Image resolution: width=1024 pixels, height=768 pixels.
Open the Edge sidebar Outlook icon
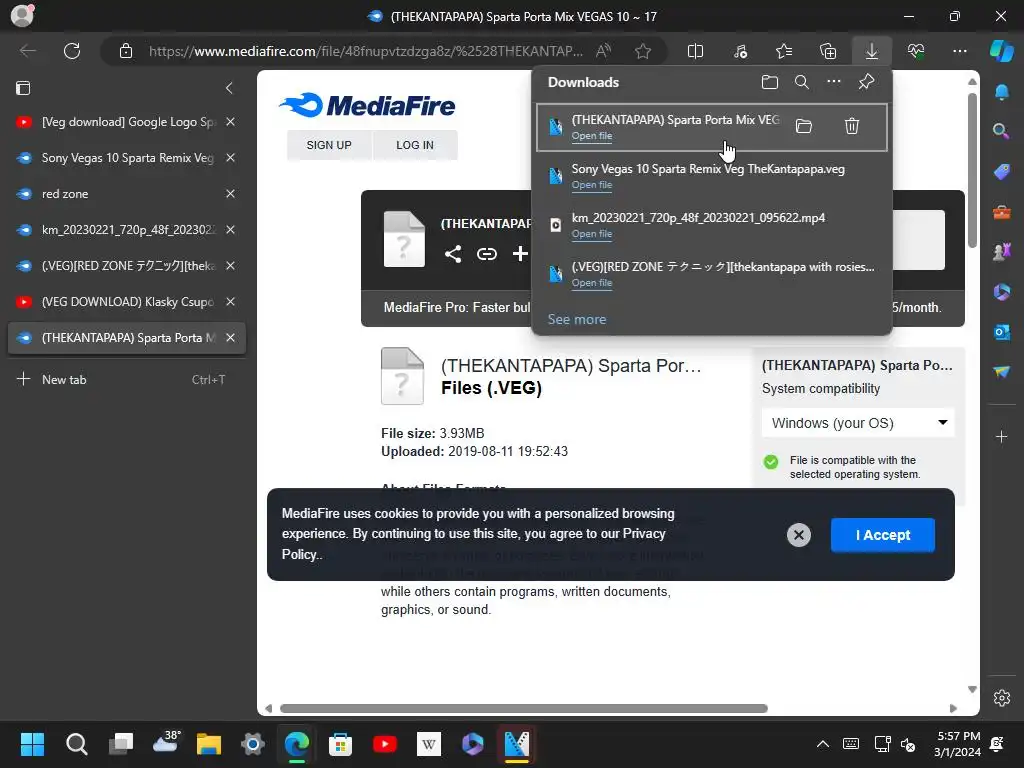1002,332
